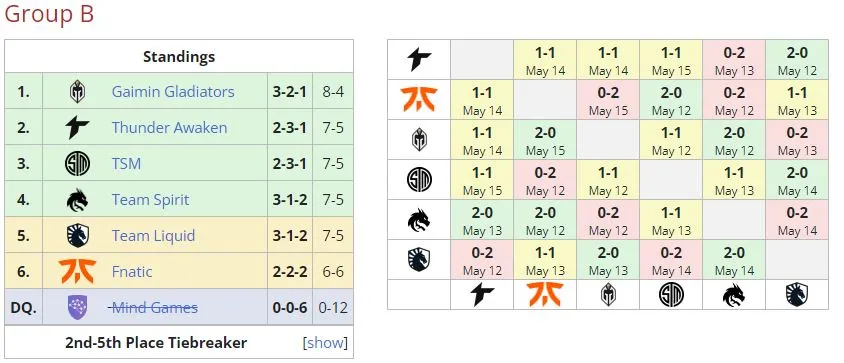Click the Fnatic logo in standings
This screenshot has height=363, width=844.
point(77,271)
